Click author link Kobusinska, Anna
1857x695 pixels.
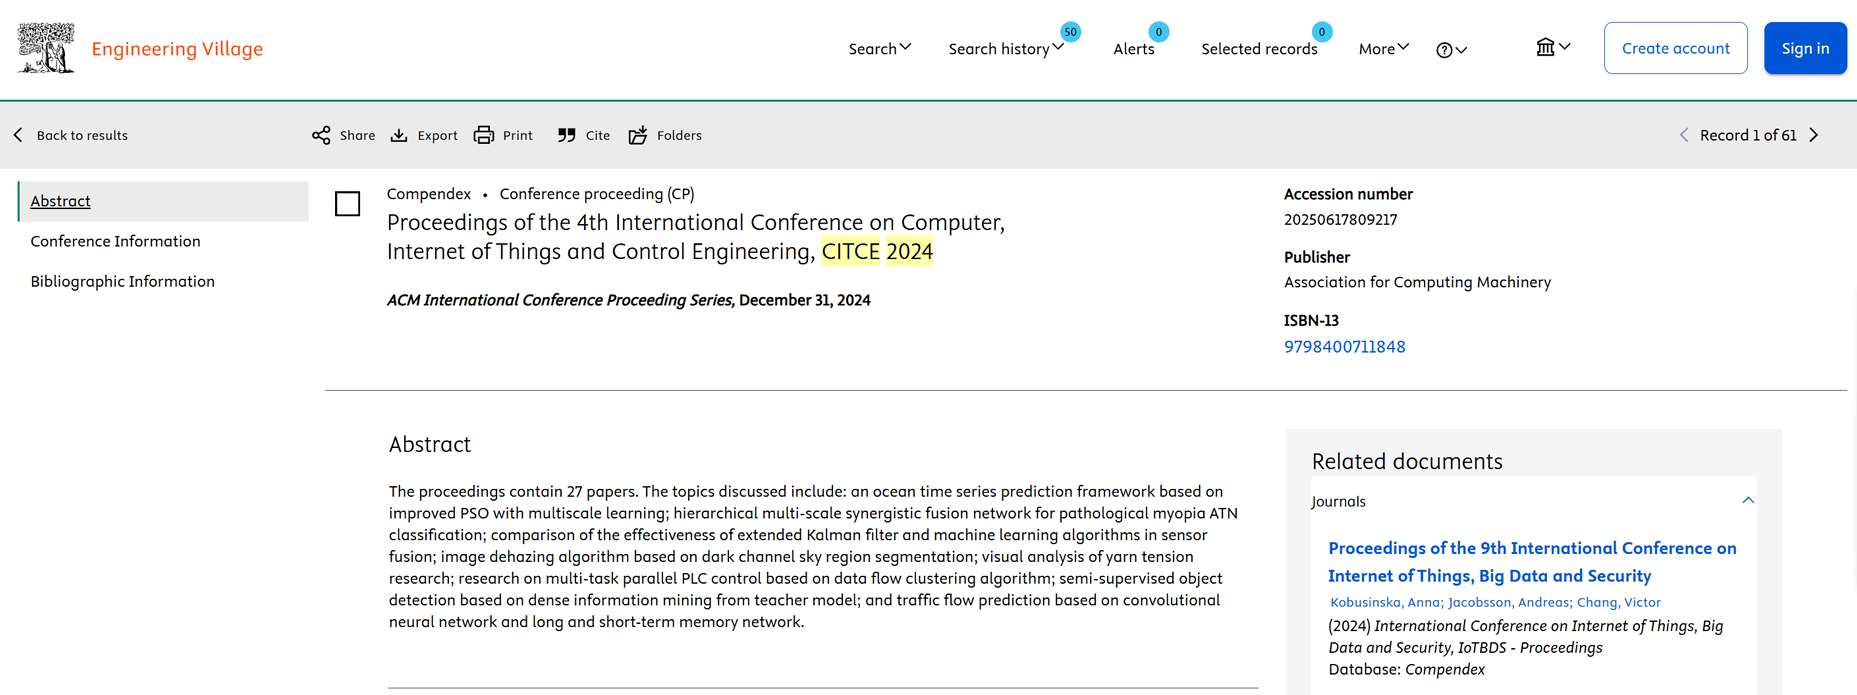[1385, 602]
